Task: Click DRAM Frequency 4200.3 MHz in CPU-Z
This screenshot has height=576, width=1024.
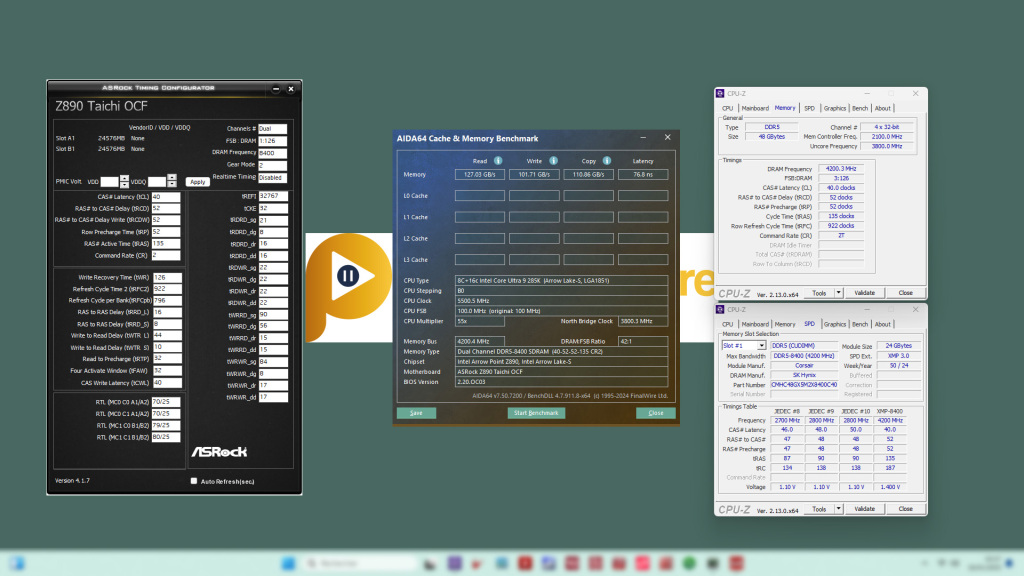Action: (x=841, y=168)
